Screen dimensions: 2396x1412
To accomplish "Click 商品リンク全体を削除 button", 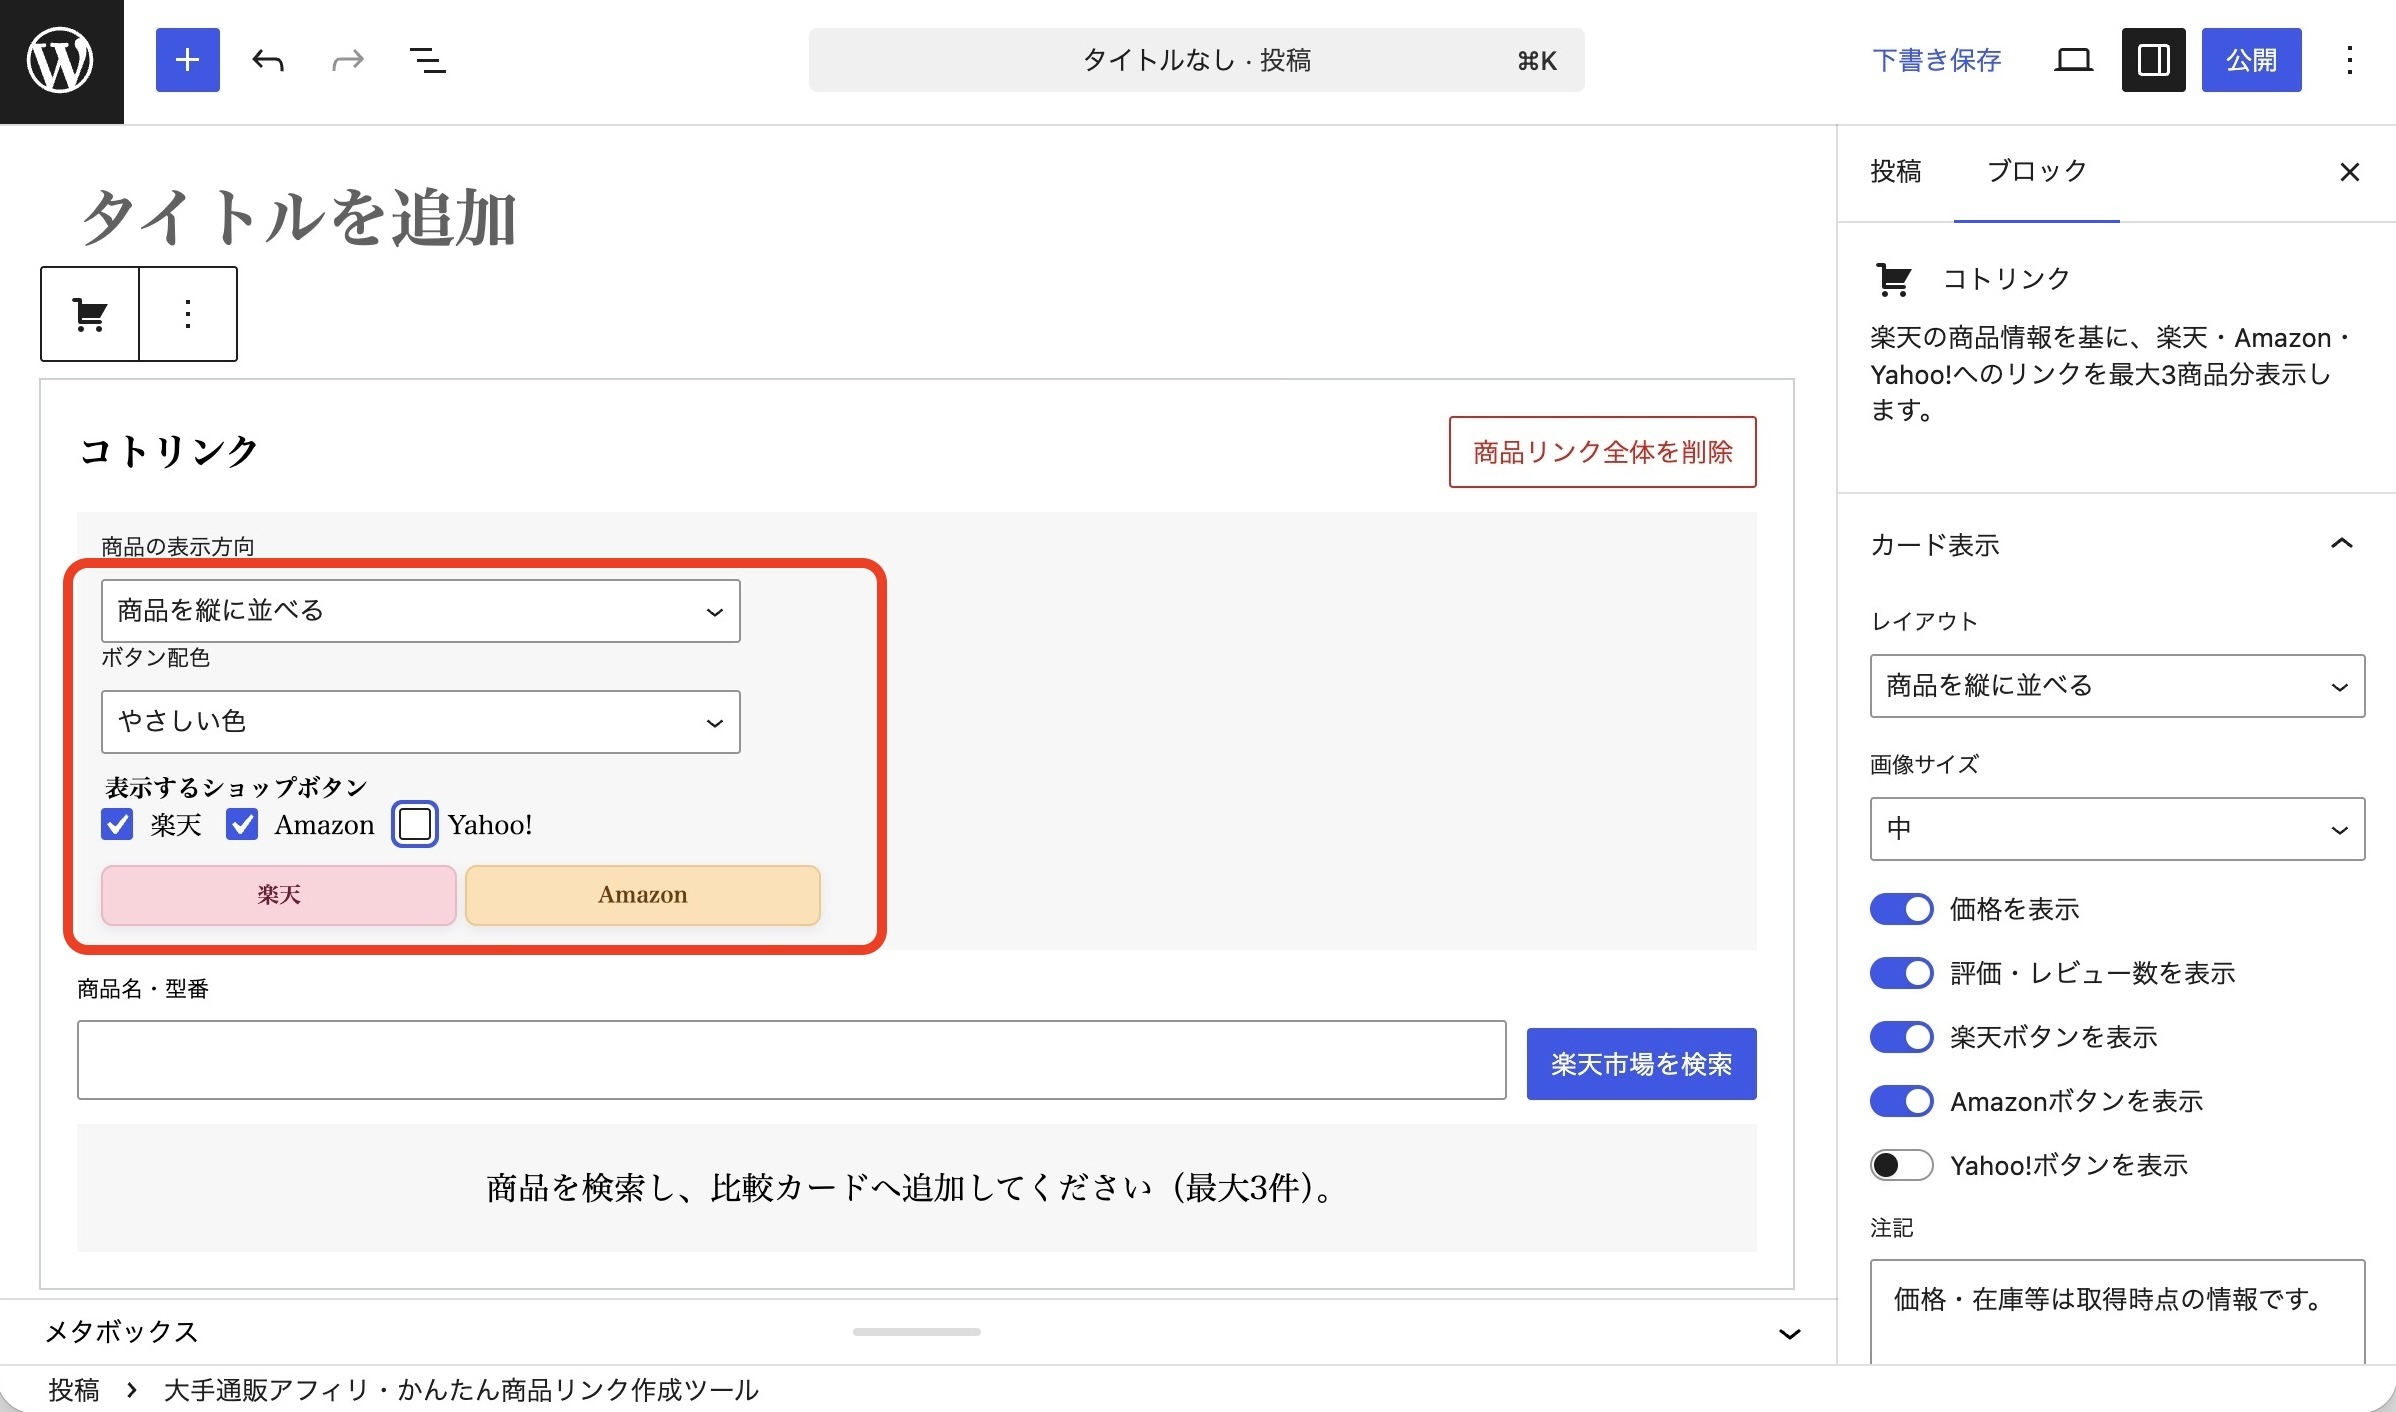I will pyautogui.click(x=1603, y=452).
